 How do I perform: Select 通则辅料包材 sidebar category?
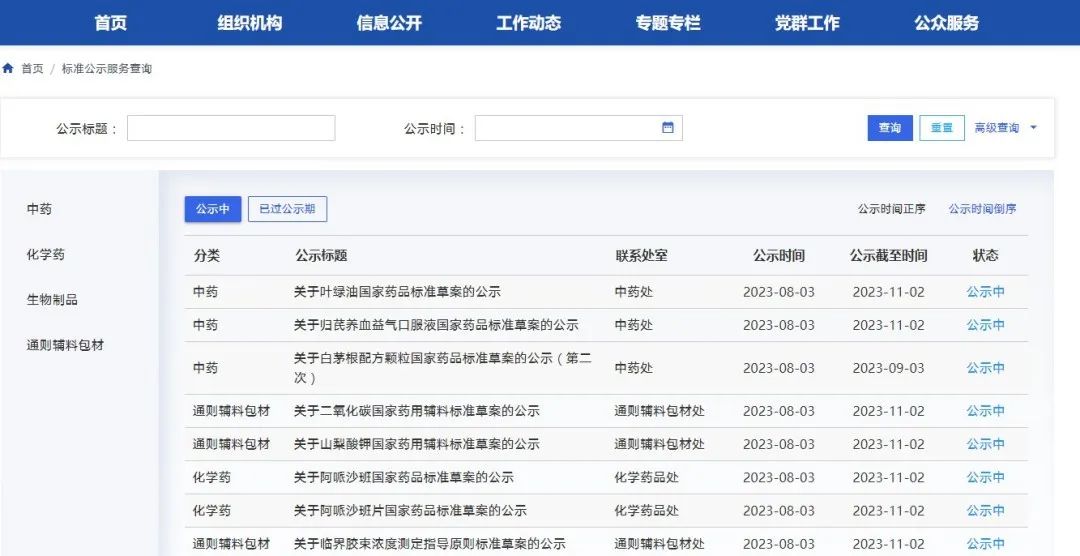click(x=65, y=345)
